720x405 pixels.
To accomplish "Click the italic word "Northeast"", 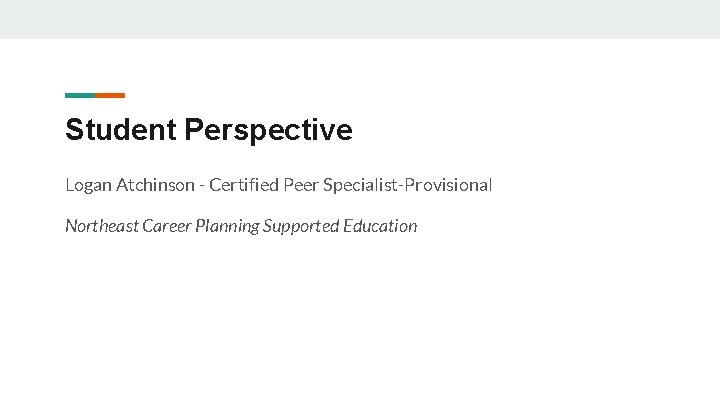I will 102,226.
